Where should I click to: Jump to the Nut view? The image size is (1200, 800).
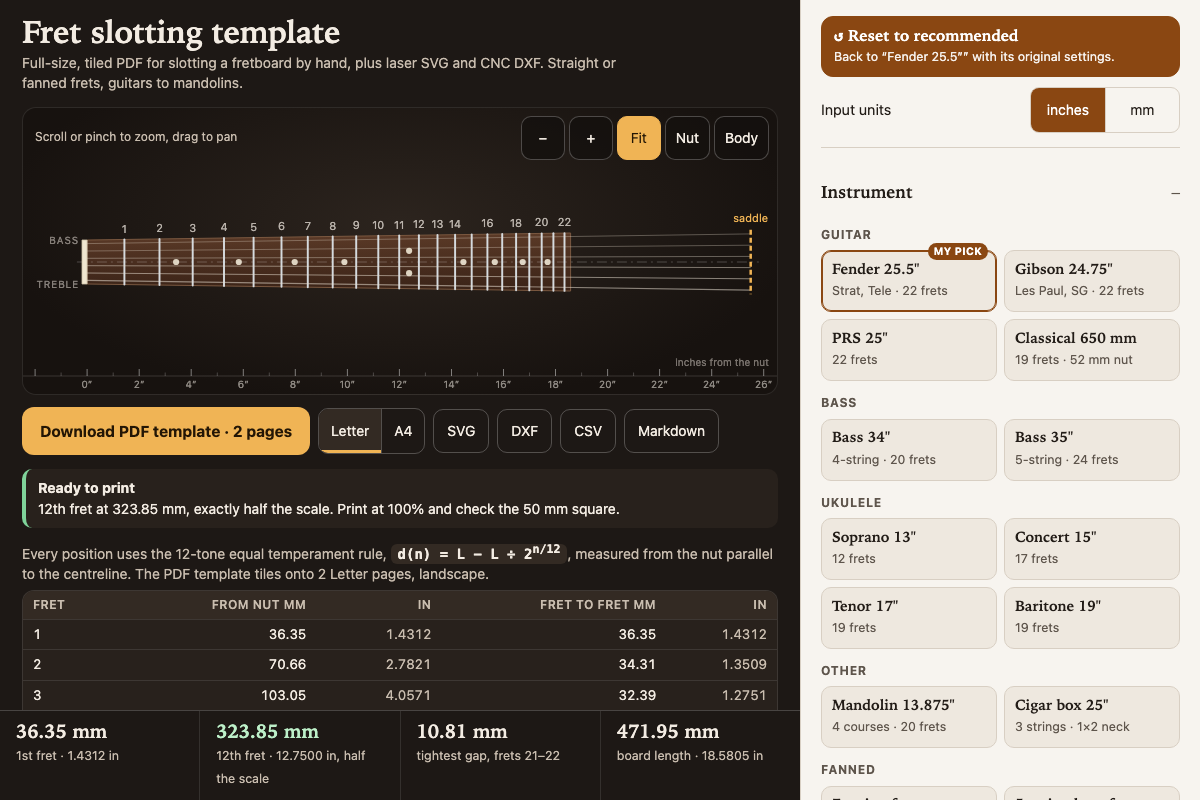click(x=687, y=138)
